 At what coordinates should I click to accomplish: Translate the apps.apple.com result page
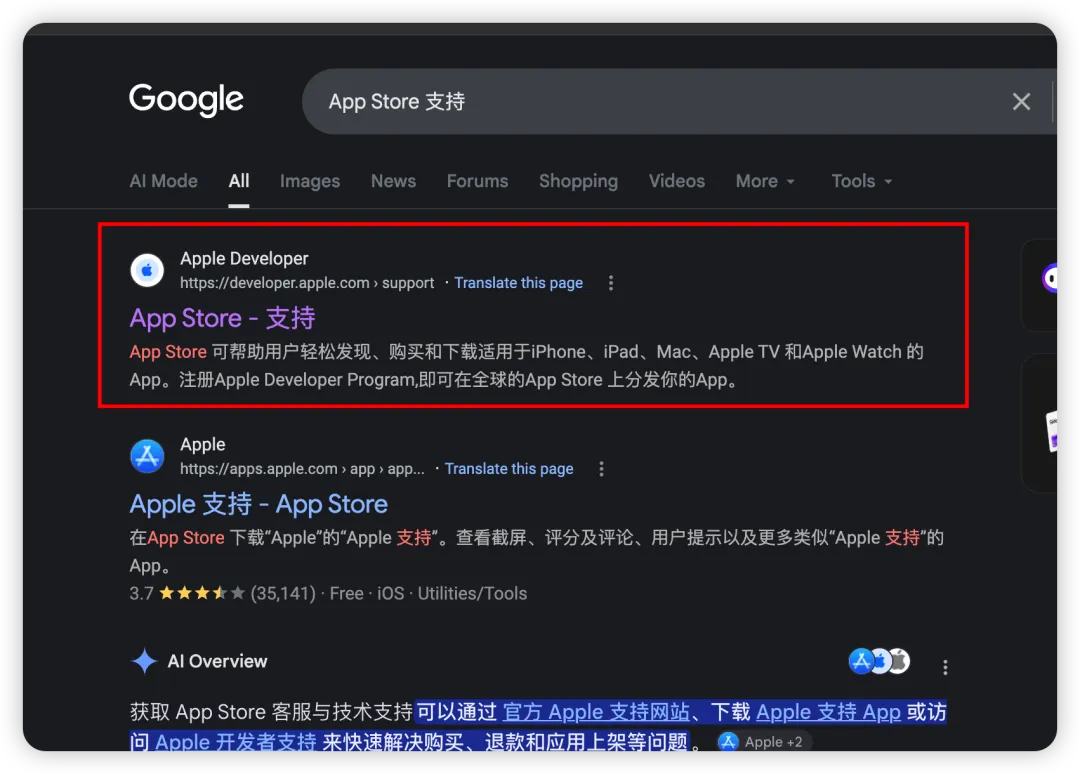[x=509, y=469]
